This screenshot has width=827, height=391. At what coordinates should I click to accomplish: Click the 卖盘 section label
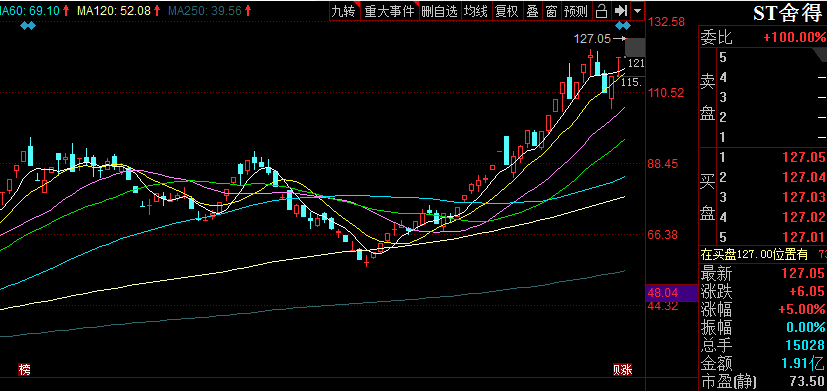click(x=707, y=98)
